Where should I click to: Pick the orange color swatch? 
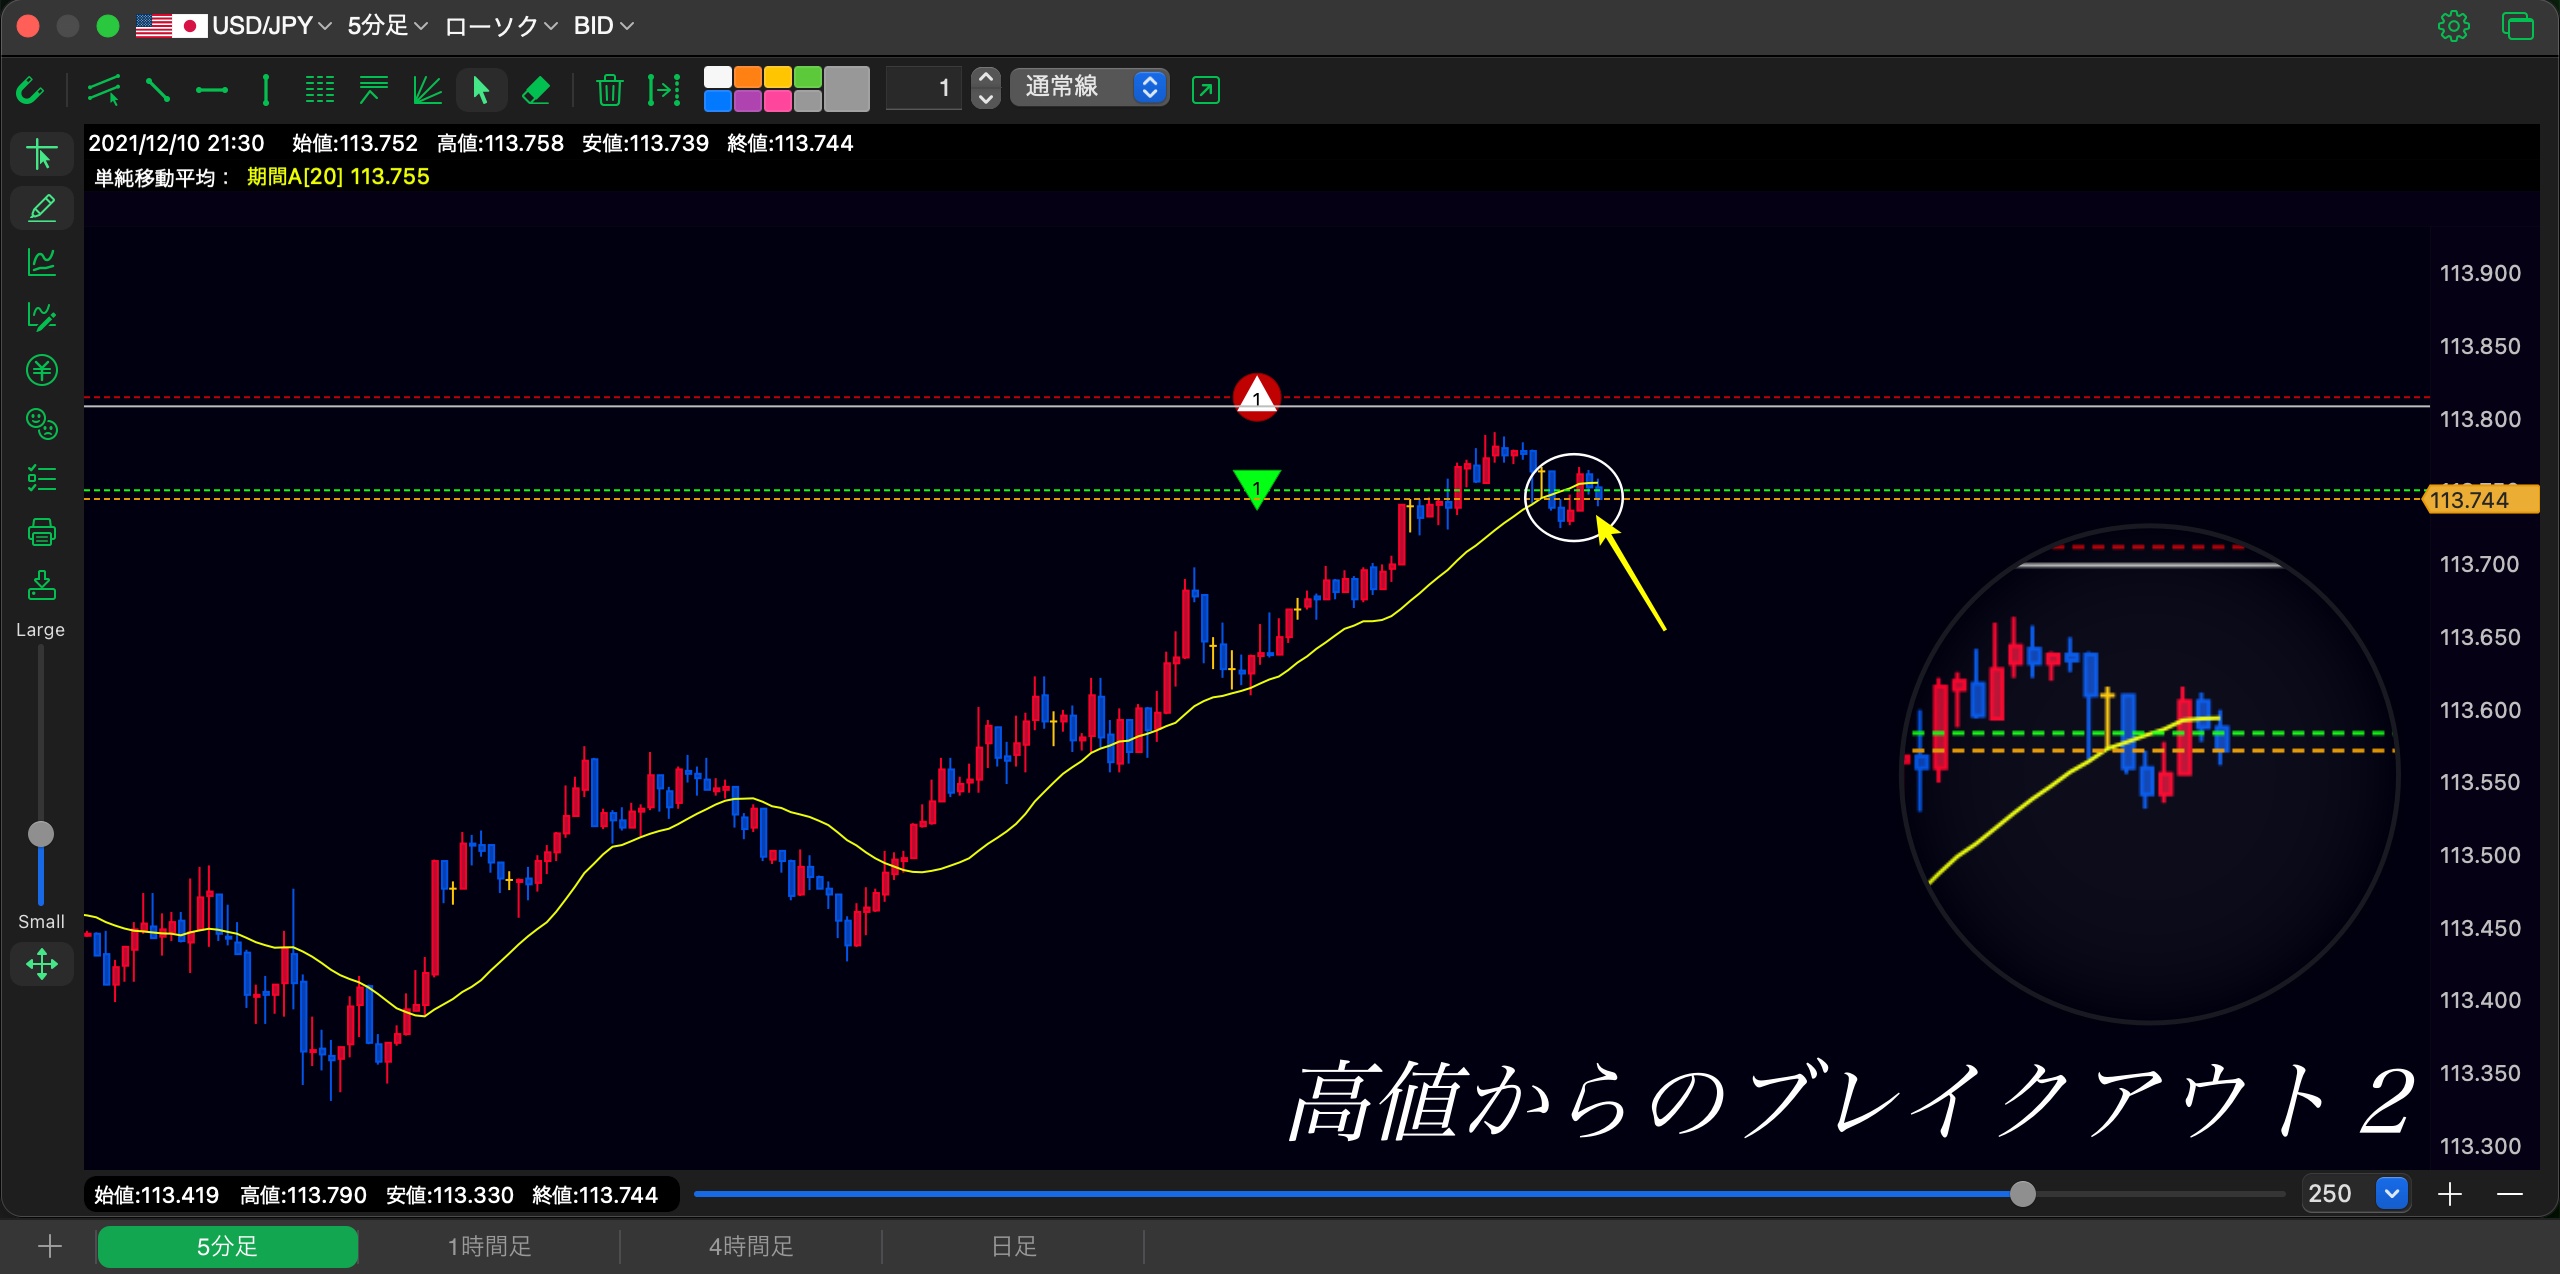pos(748,77)
